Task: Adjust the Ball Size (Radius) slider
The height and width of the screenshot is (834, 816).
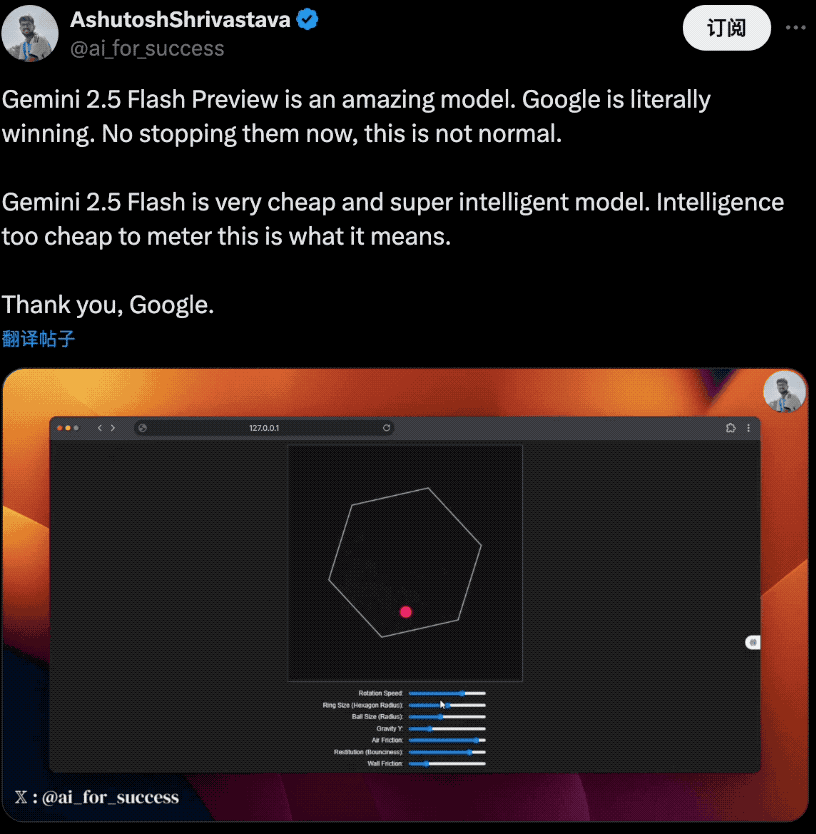Action: pos(447,717)
